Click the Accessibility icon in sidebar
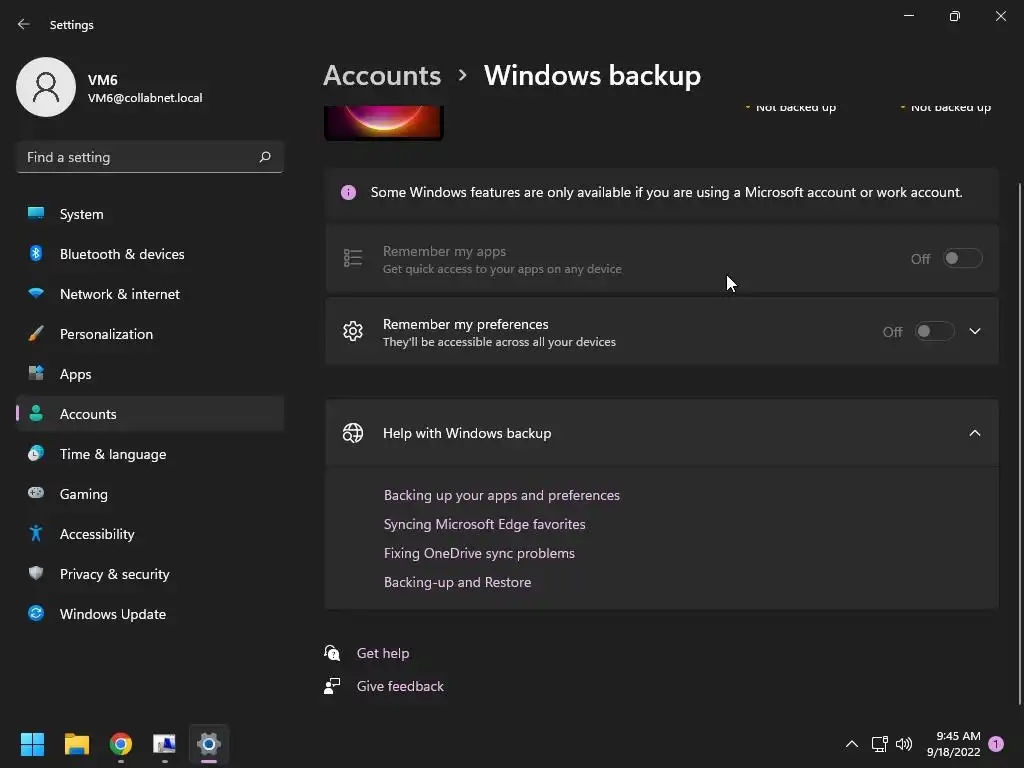1024x768 pixels. pos(36,534)
